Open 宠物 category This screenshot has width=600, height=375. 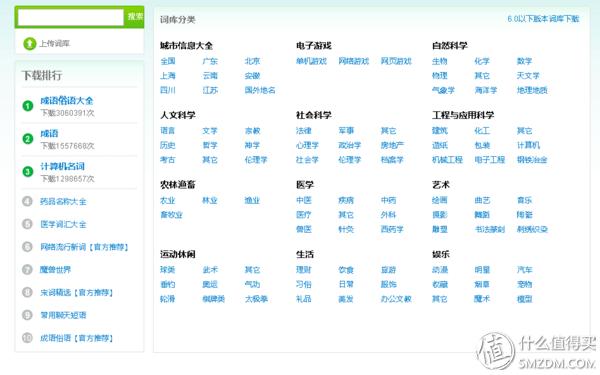pyautogui.click(x=524, y=285)
